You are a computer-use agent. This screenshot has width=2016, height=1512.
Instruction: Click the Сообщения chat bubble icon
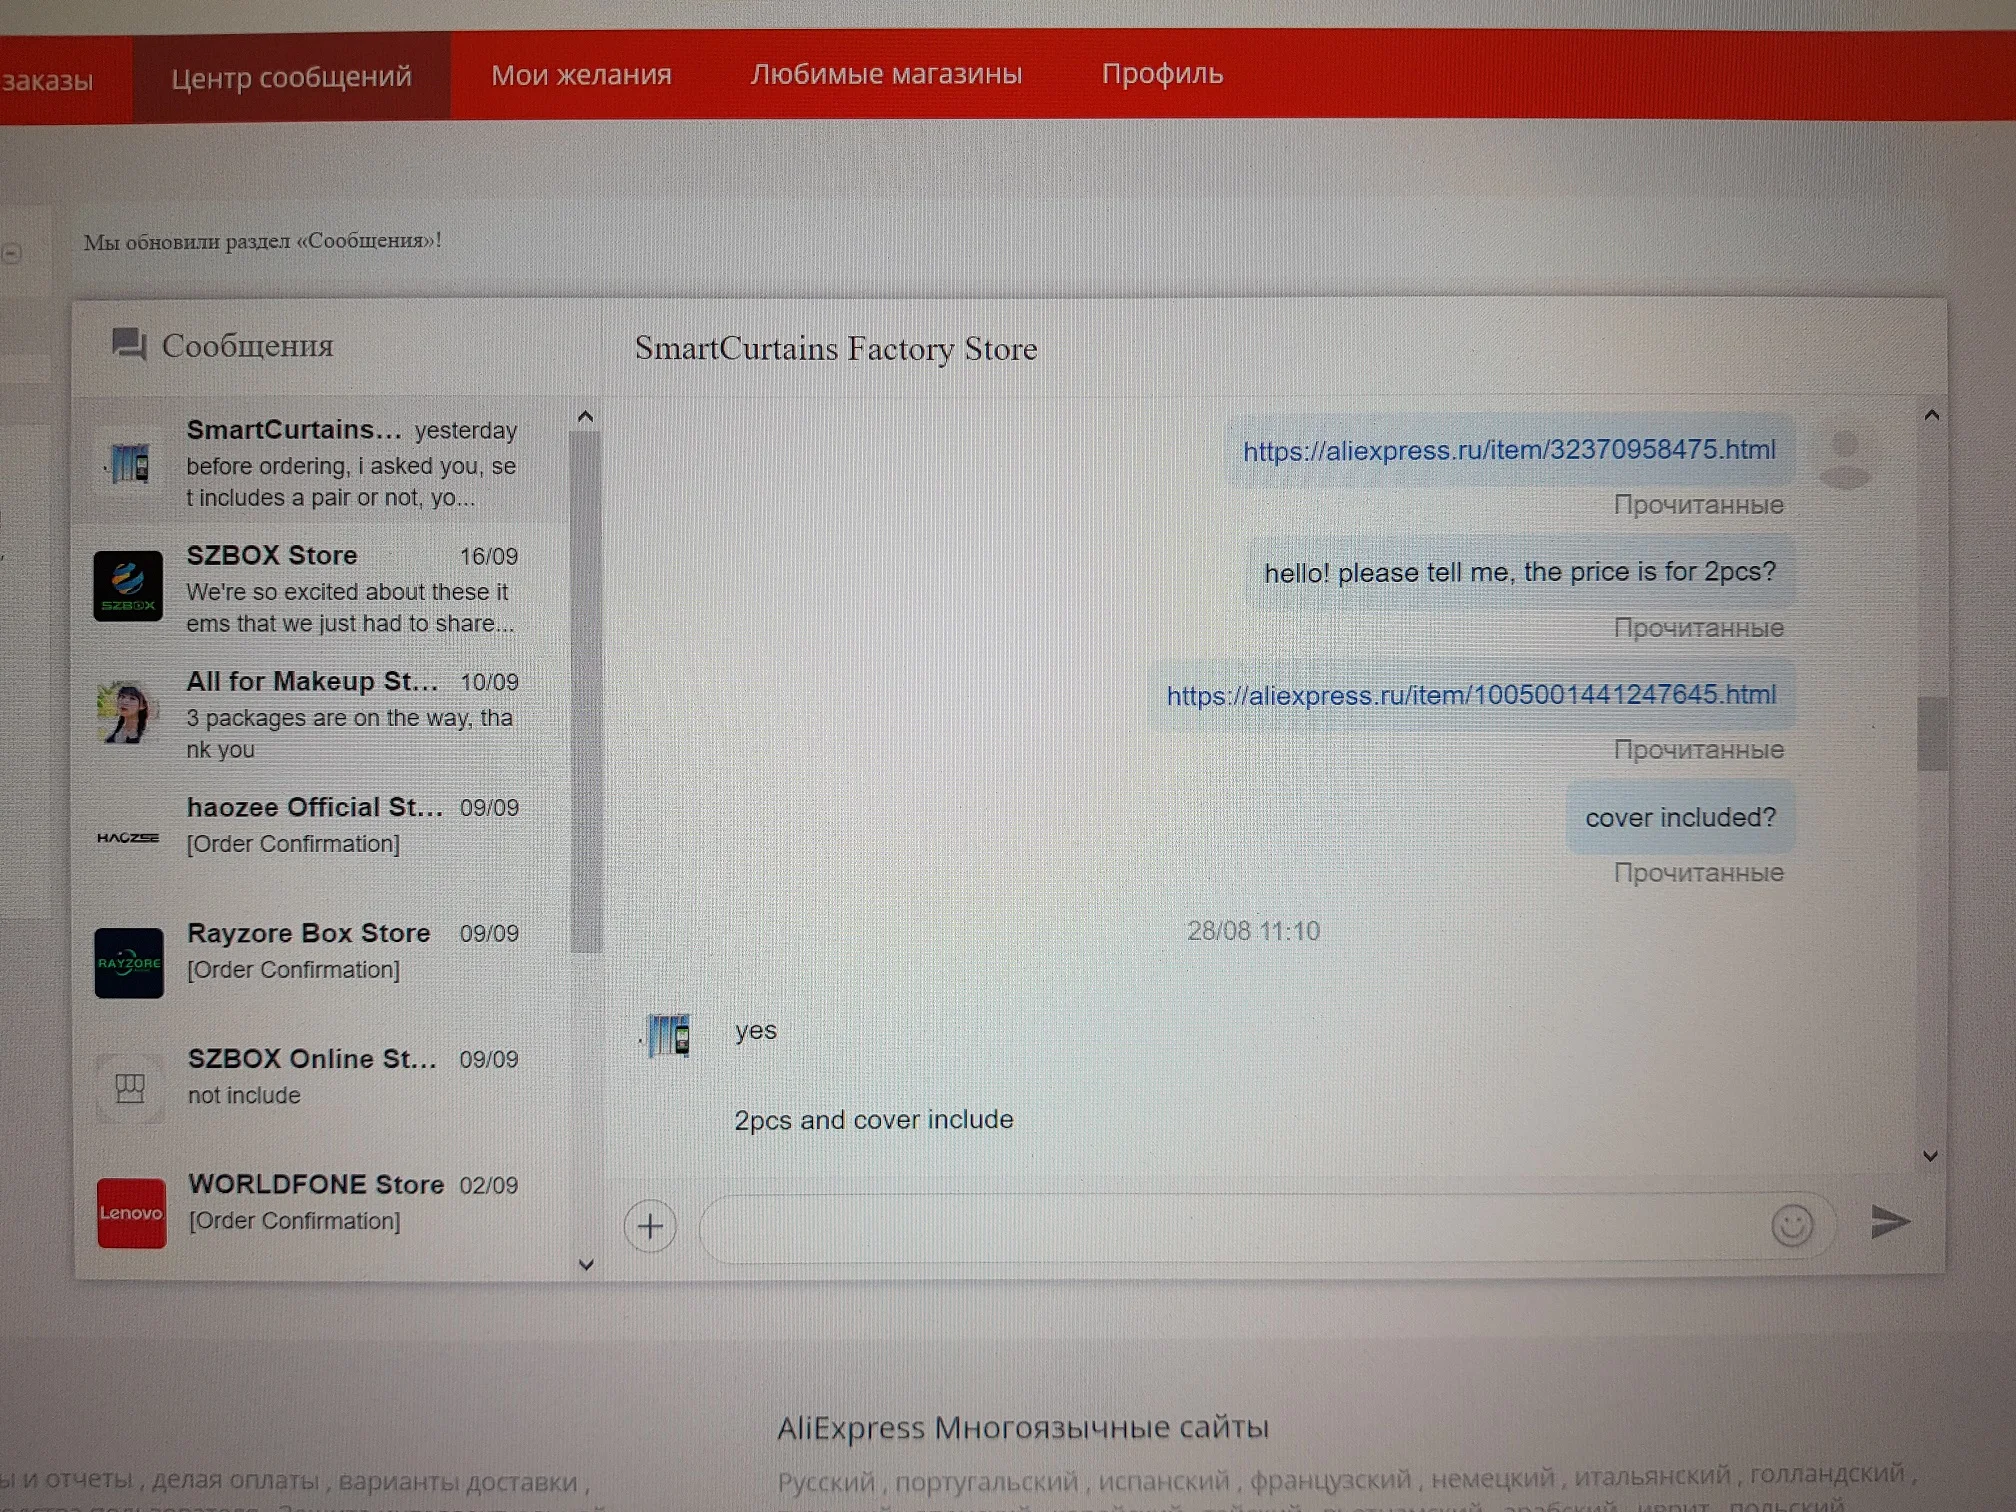tap(129, 345)
